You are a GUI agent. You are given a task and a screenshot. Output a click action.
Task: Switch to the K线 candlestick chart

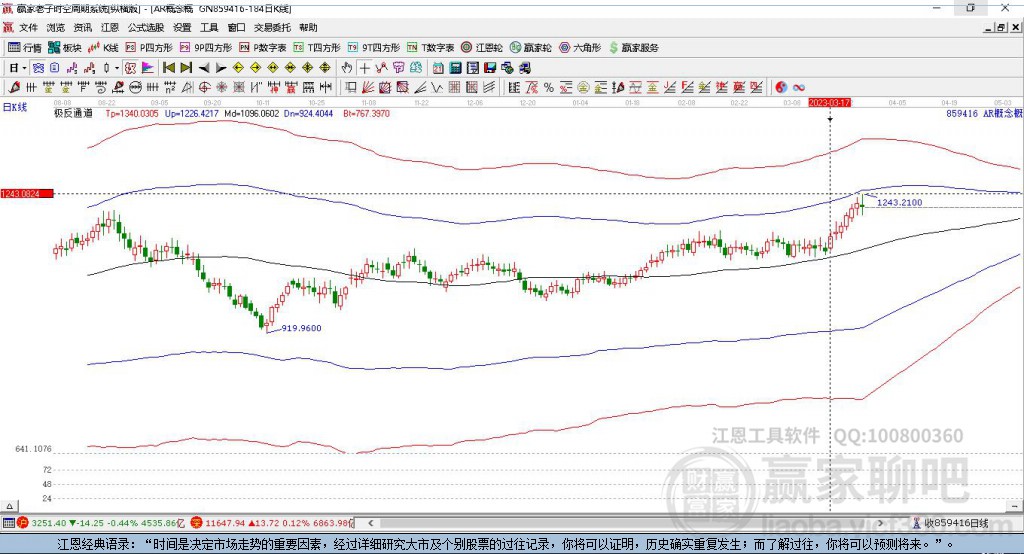[105, 47]
